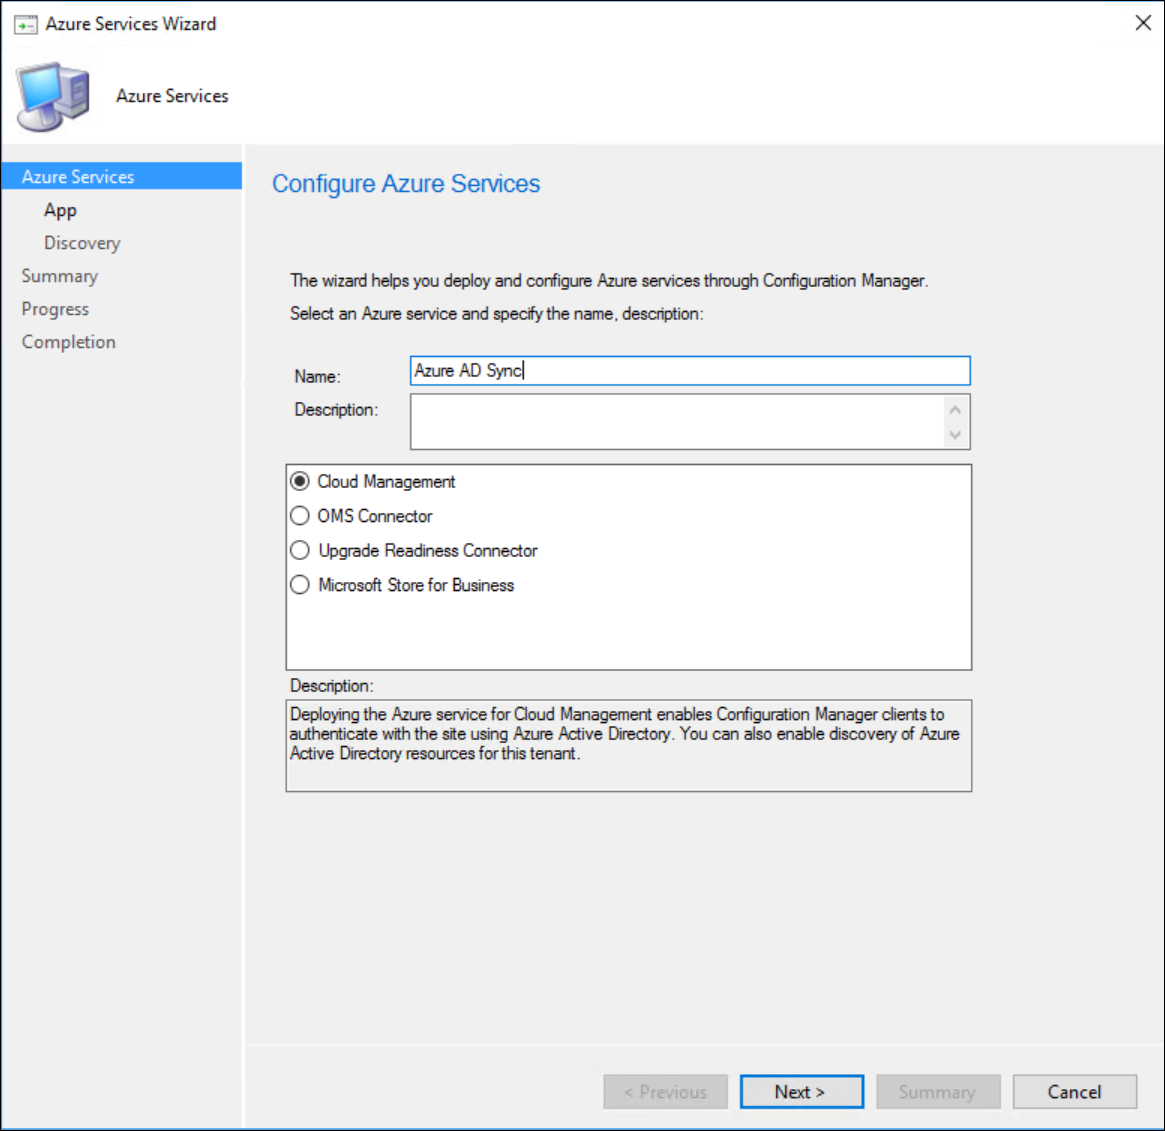
Task: Click the wizard title bar icon
Action: [x=26, y=25]
